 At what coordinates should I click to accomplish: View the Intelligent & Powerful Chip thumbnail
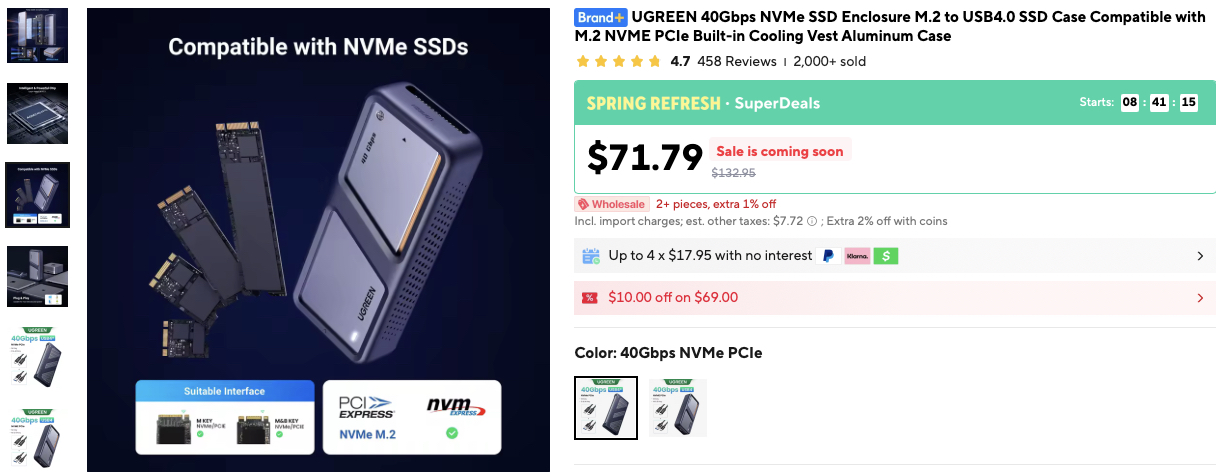coord(37,113)
